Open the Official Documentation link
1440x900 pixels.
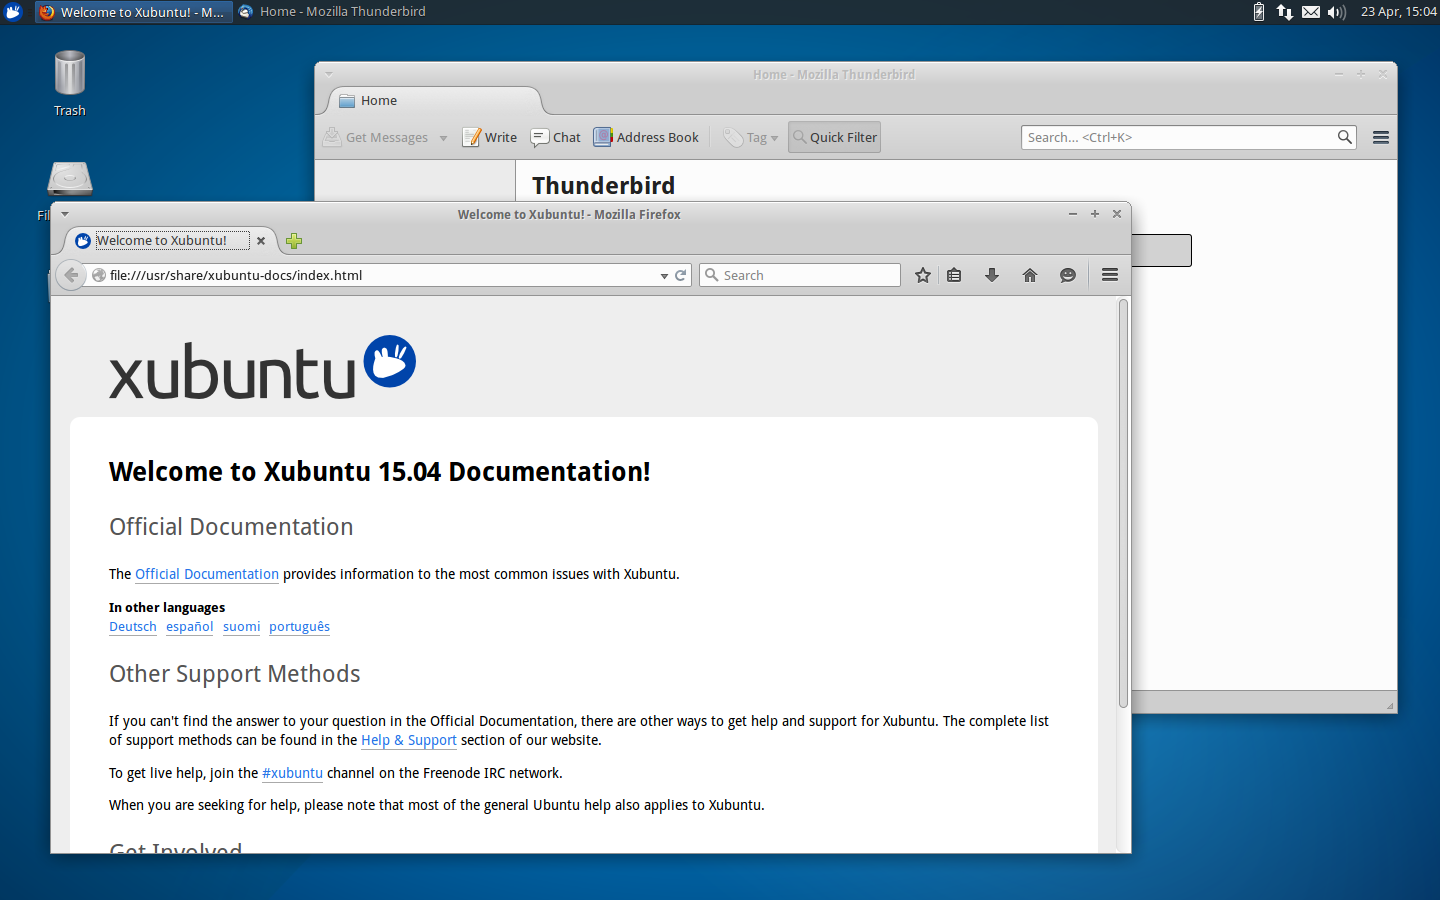(206, 574)
